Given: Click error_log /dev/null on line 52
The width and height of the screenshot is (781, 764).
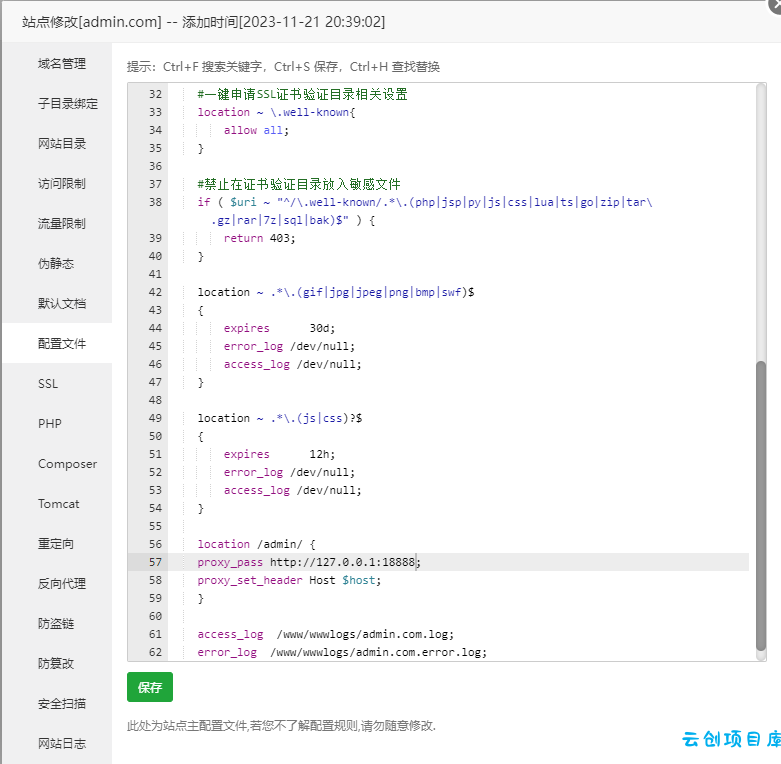Looking at the screenshot, I should tap(289, 472).
